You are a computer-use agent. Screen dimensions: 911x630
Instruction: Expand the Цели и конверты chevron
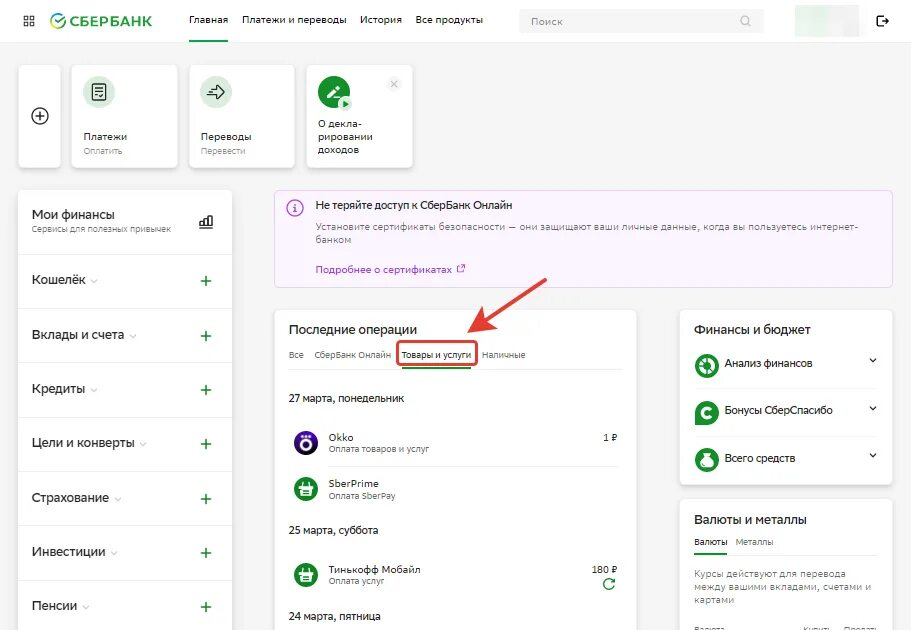click(x=143, y=445)
